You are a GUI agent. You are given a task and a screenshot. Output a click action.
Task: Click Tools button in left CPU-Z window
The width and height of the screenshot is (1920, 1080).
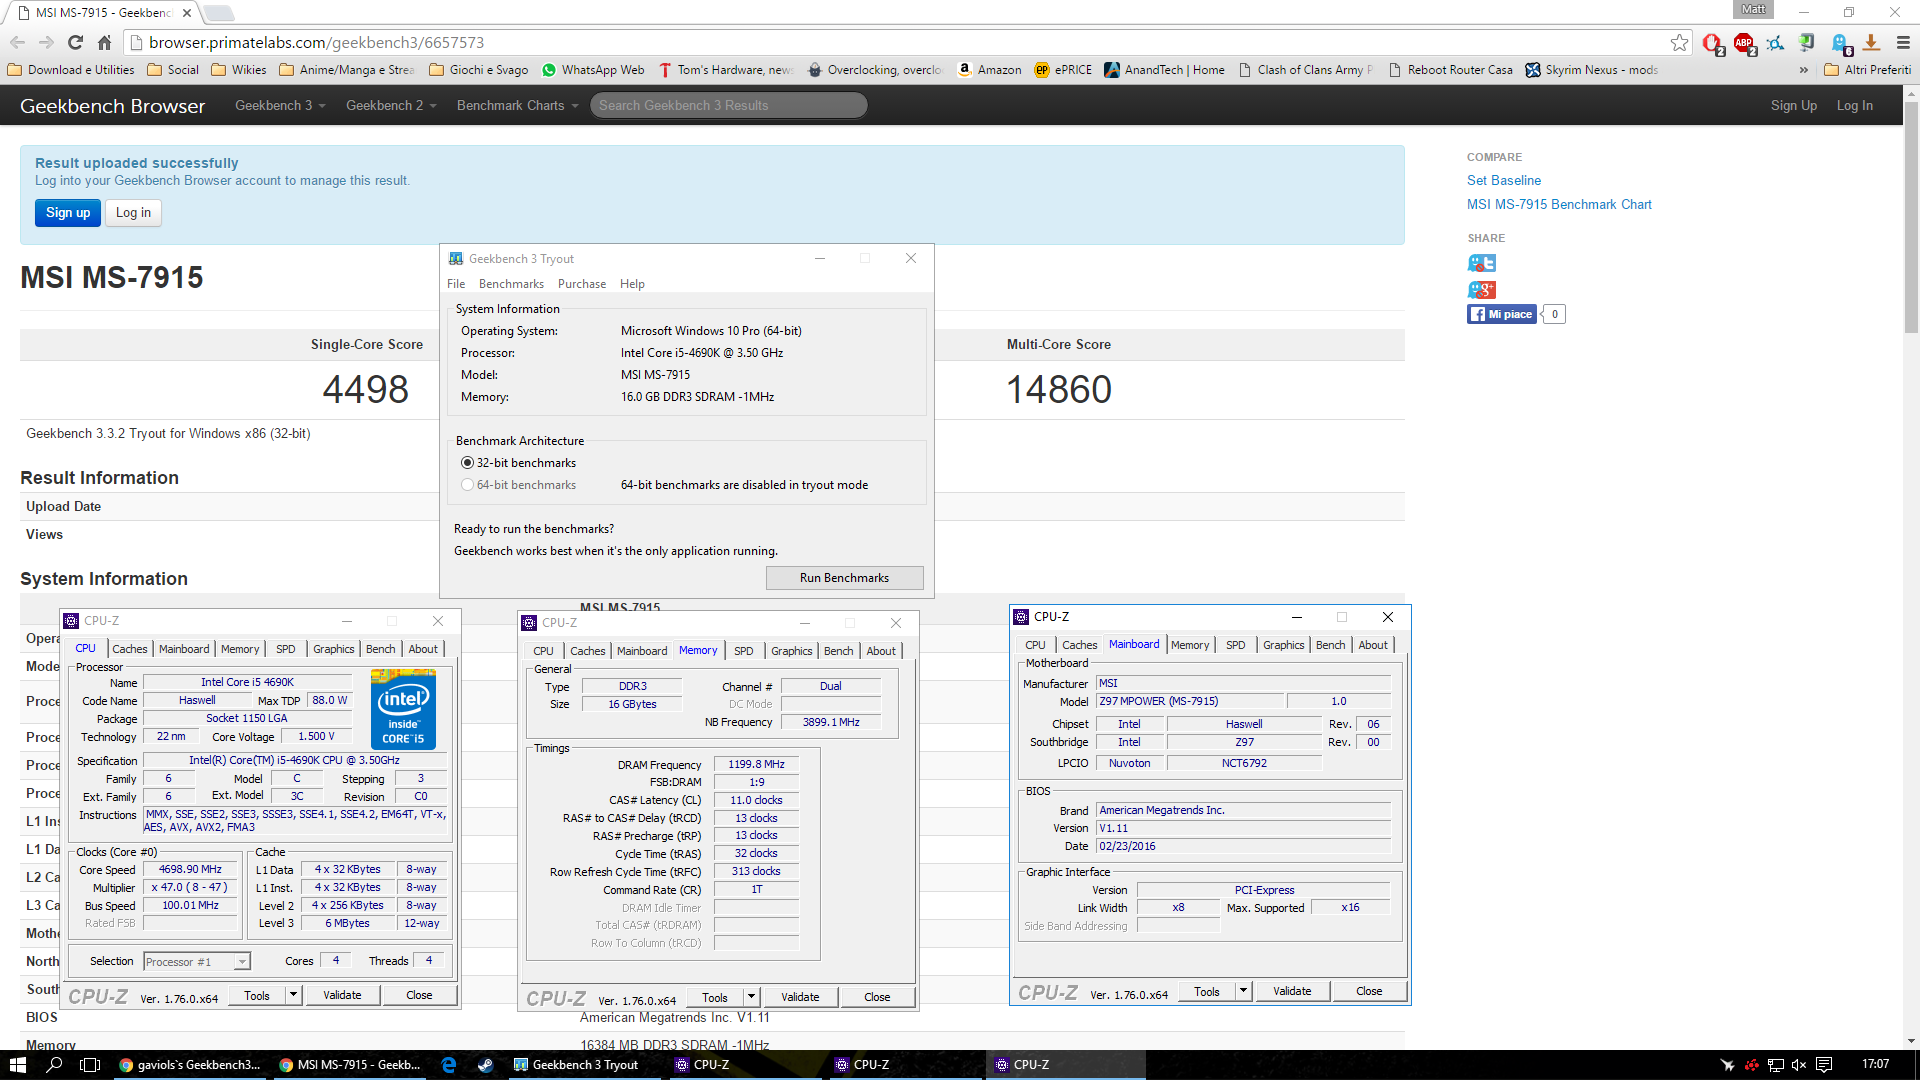coord(257,995)
